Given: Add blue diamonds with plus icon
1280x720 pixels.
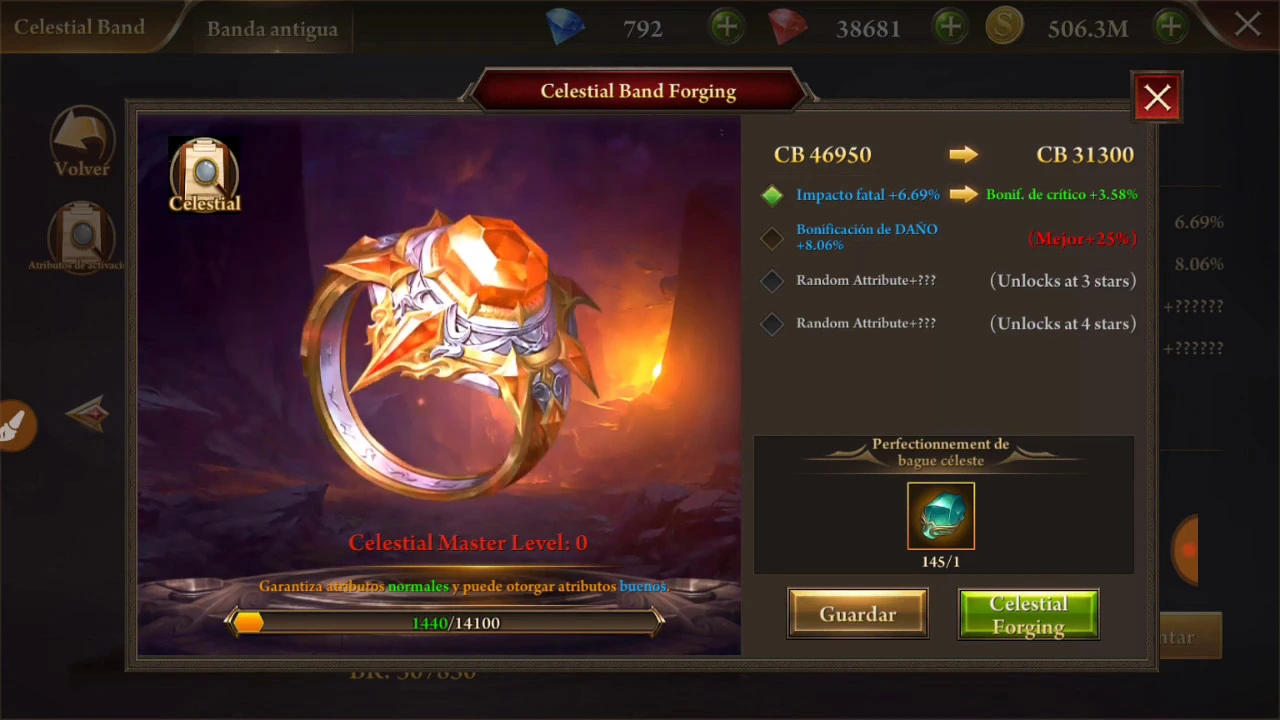Looking at the screenshot, I should click(727, 26).
